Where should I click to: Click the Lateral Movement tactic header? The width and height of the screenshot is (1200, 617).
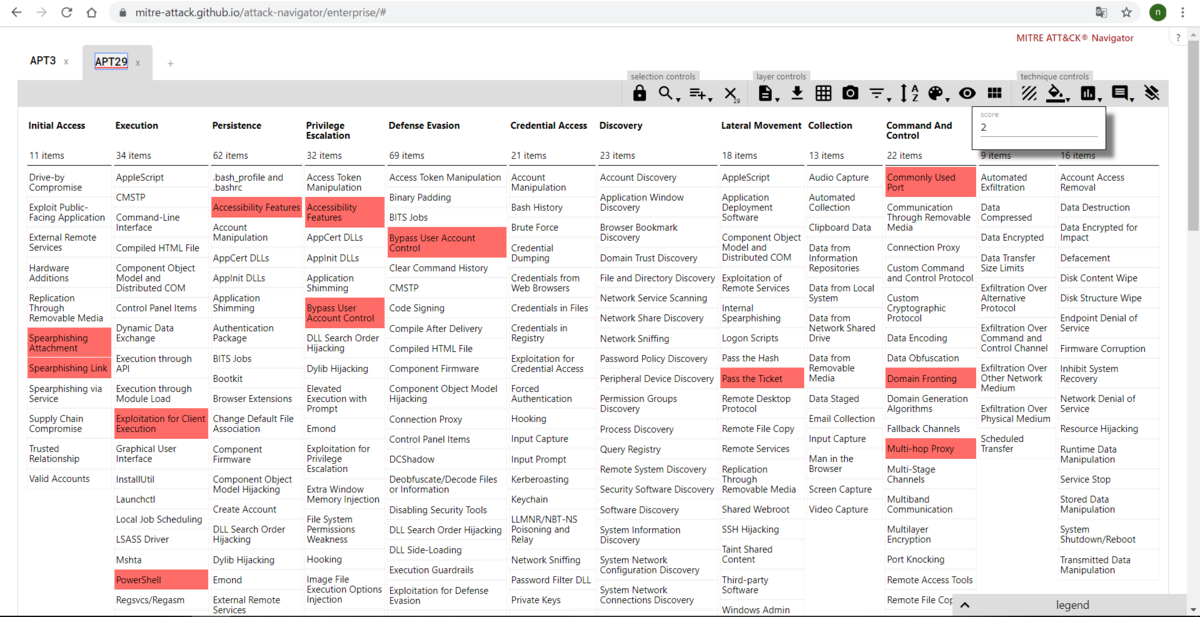click(761, 125)
